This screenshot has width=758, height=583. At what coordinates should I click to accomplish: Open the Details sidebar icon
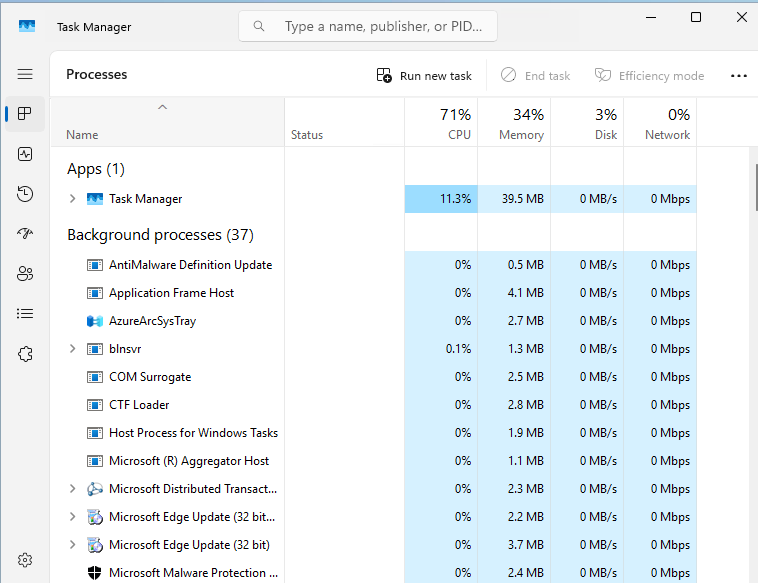click(25, 314)
